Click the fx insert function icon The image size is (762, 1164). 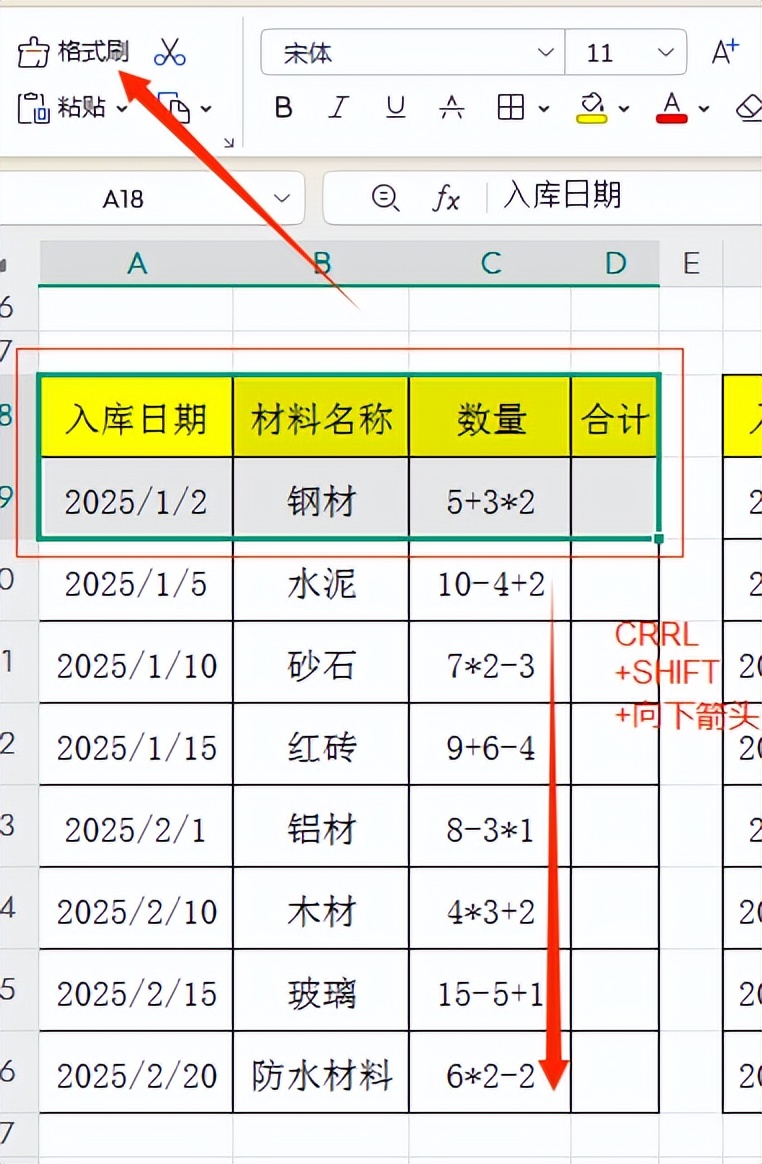tap(446, 198)
